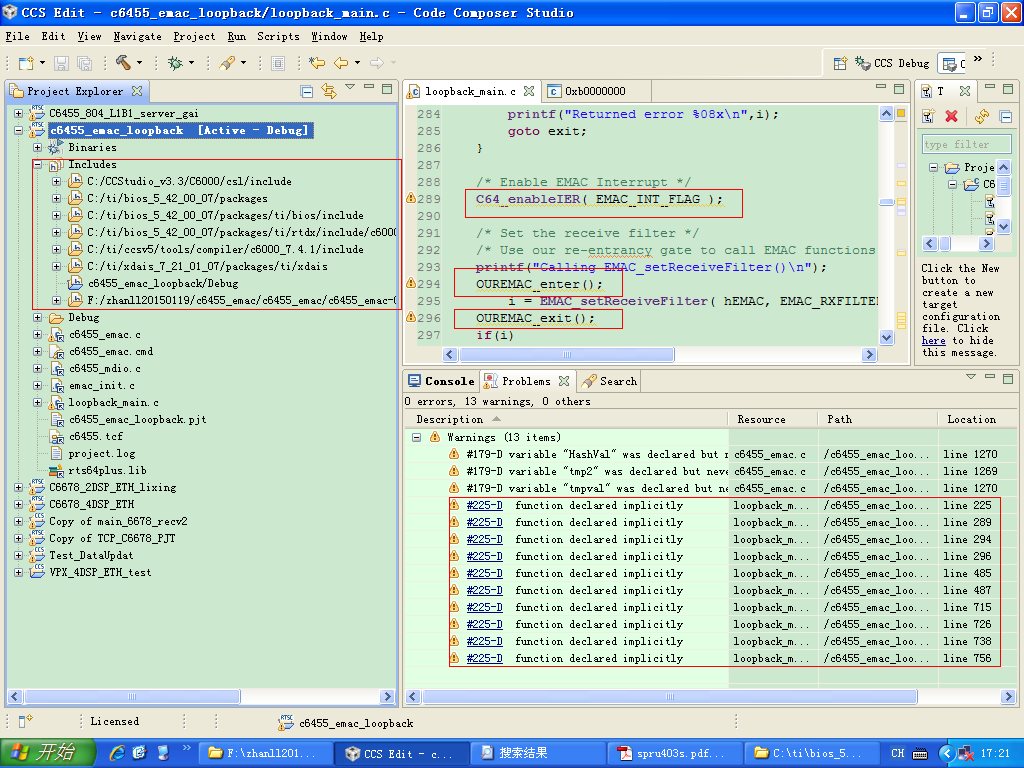1024x768 pixels.
Task: Toggle Link with Editor in Project Explorer
Action: tap(329, 91)
